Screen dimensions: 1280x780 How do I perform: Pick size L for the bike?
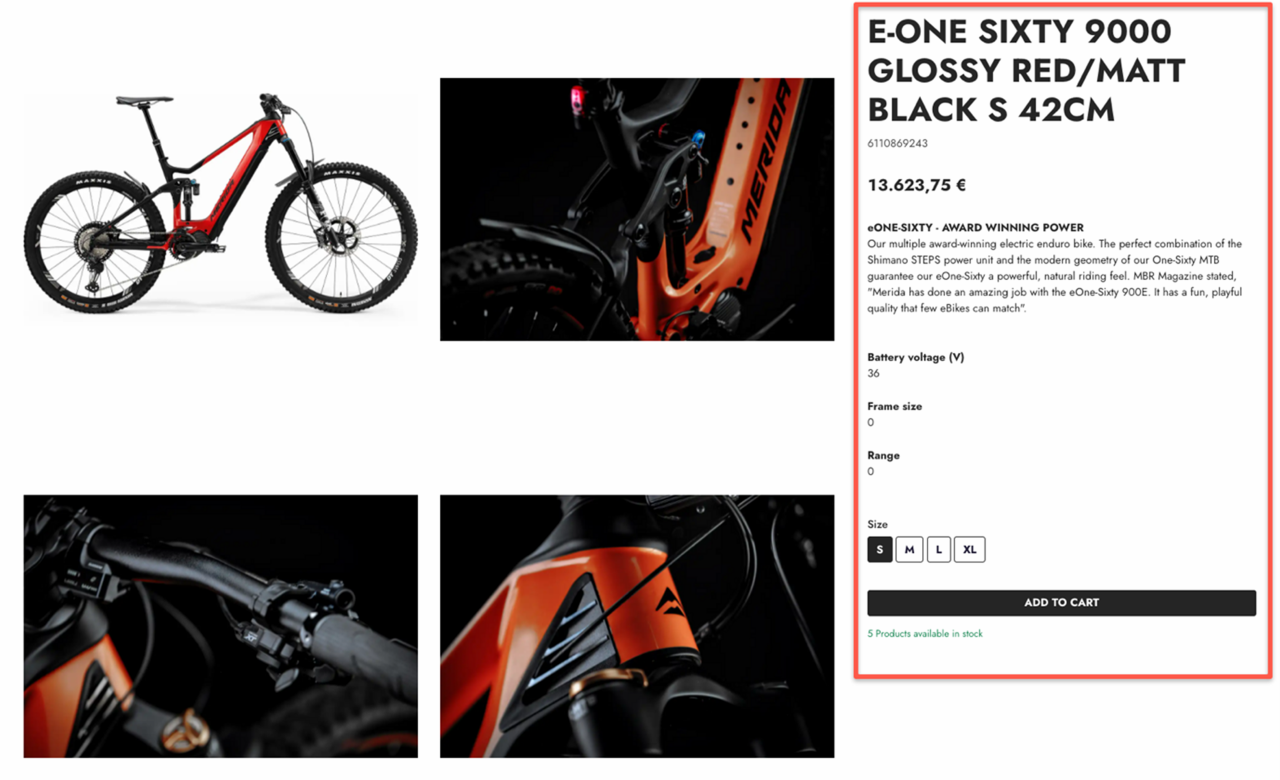[x=938, y=549]
